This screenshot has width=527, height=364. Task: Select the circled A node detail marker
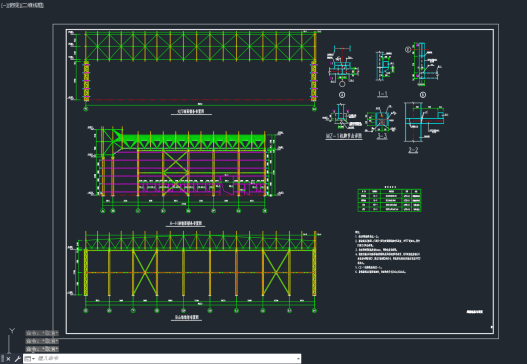click(x=342, y=95)
